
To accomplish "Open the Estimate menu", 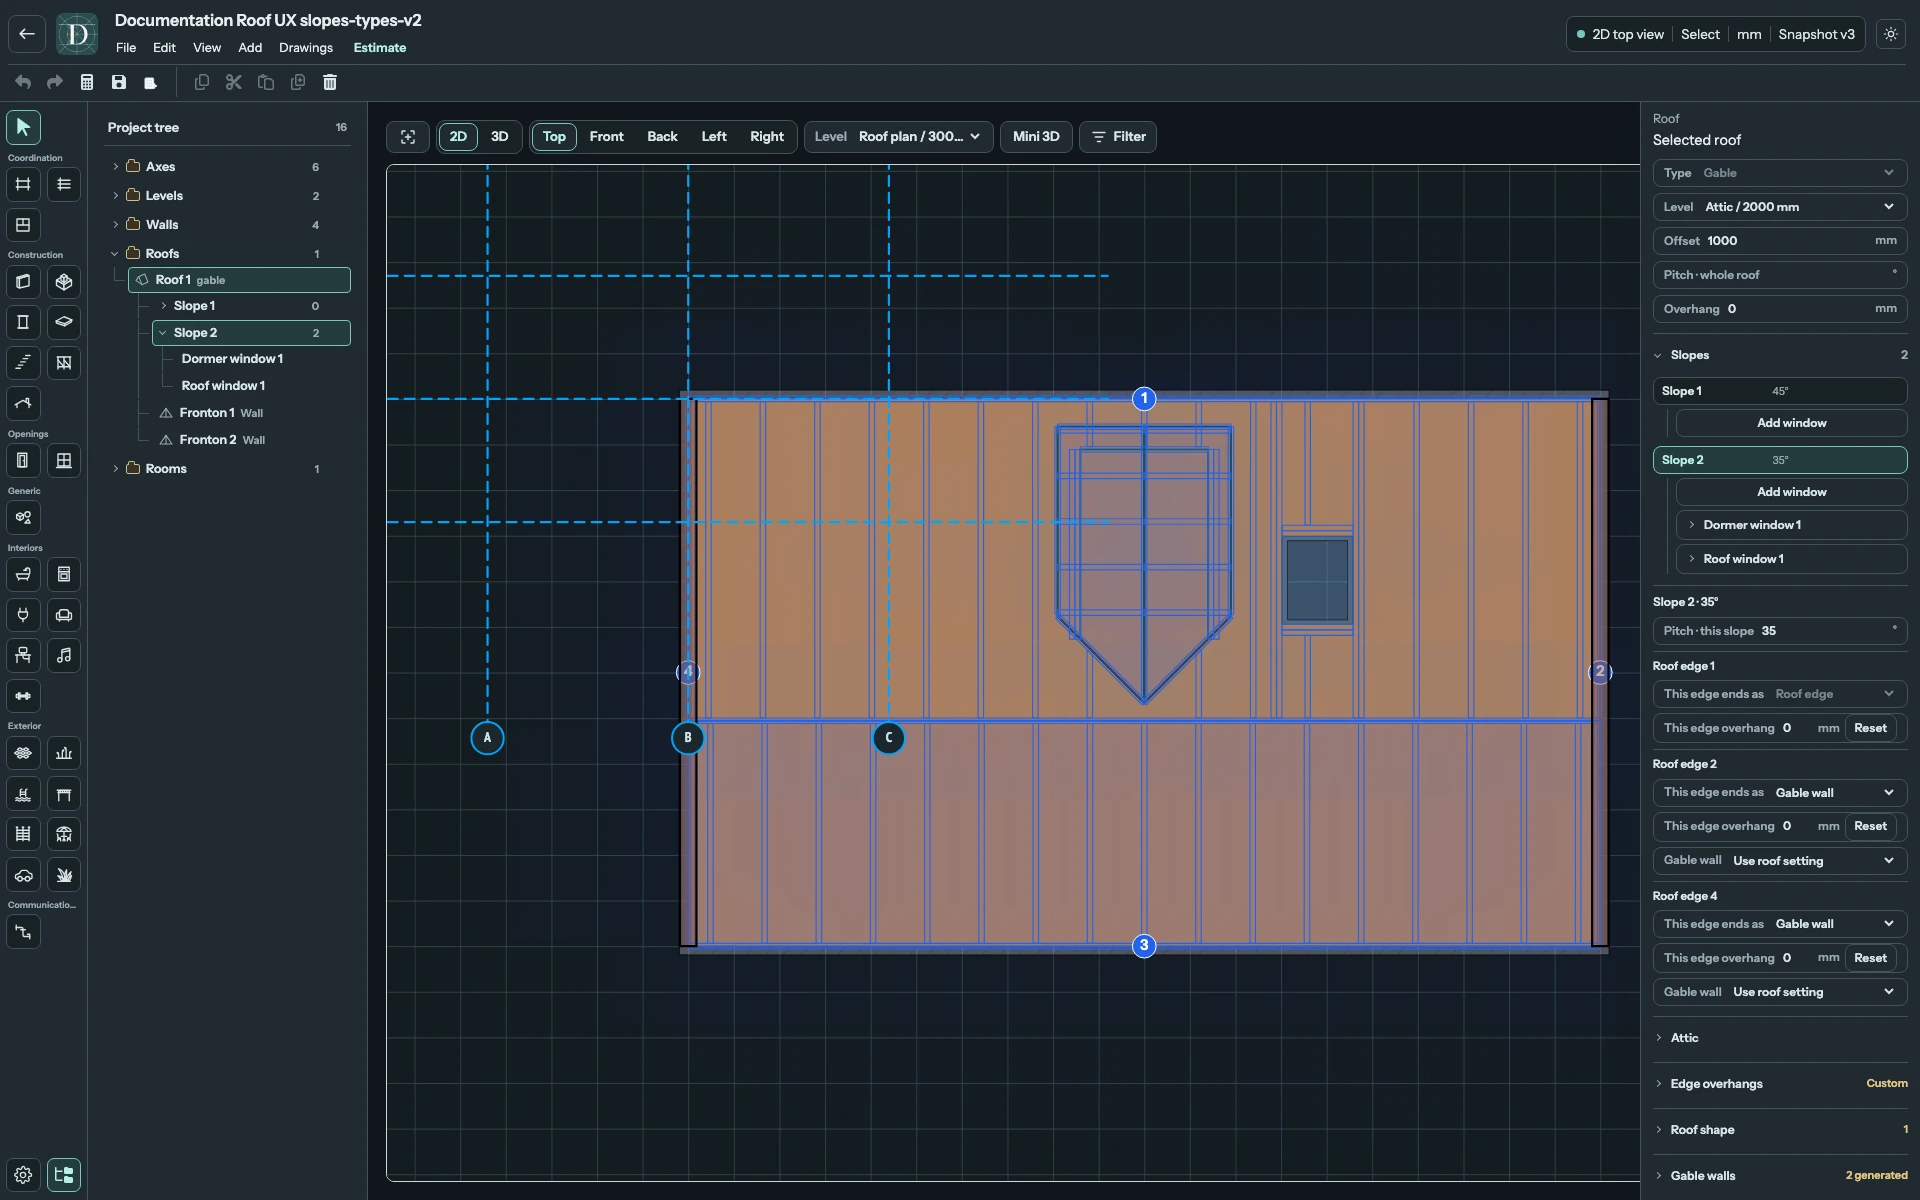I will click(380, 48).
